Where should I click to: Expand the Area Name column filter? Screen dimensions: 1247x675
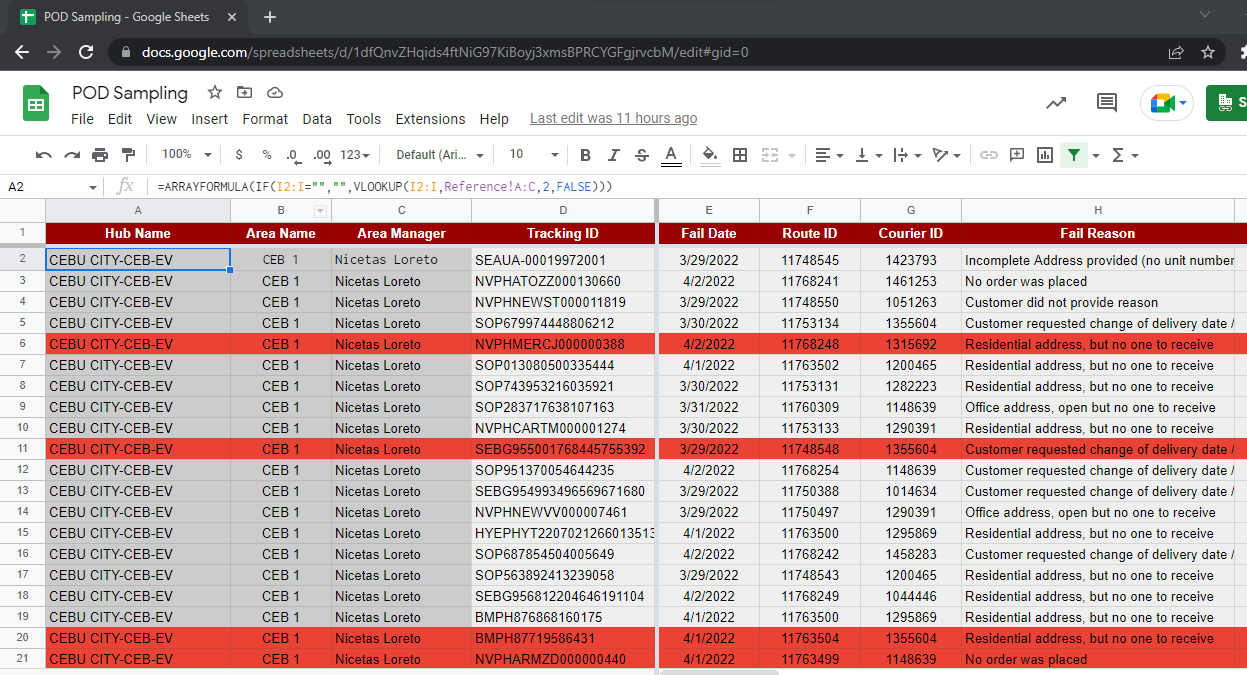320,211
